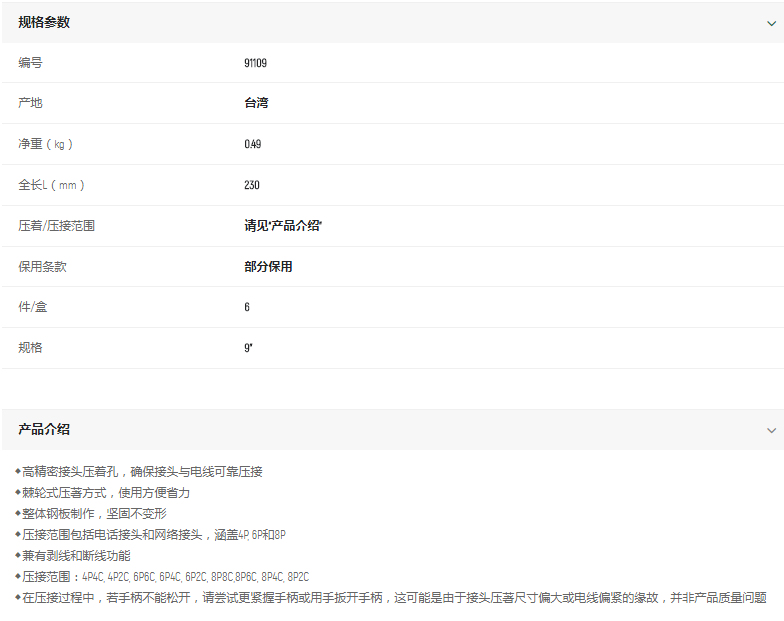The height and width of the screenshot is (621, 784).
Task: Select the net weight value 0.49
Action: pos(252,144)
